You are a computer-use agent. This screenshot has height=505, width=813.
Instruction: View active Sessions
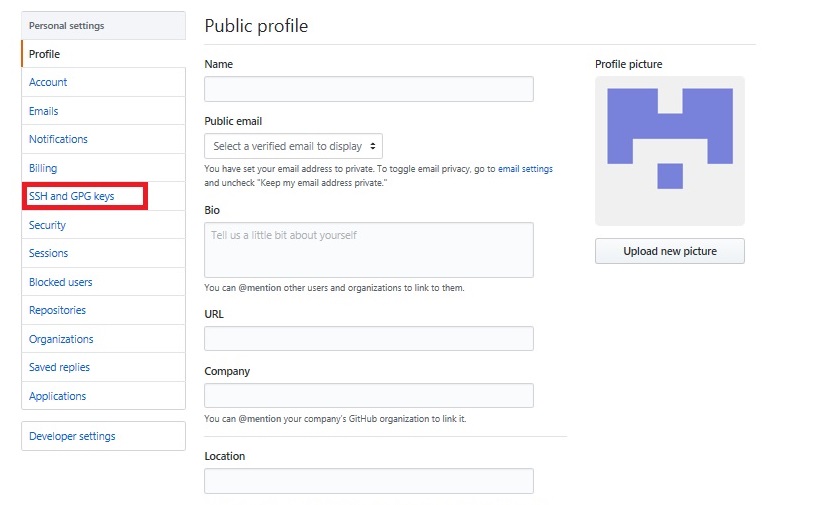[x=48, y=253]
